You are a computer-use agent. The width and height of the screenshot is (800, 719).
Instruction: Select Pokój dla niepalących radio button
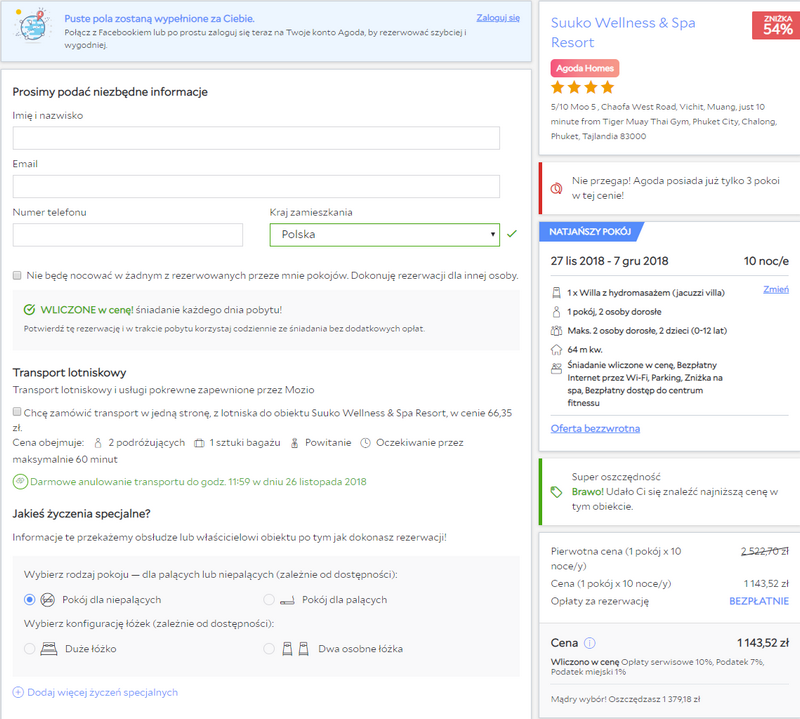click(30, 600)
